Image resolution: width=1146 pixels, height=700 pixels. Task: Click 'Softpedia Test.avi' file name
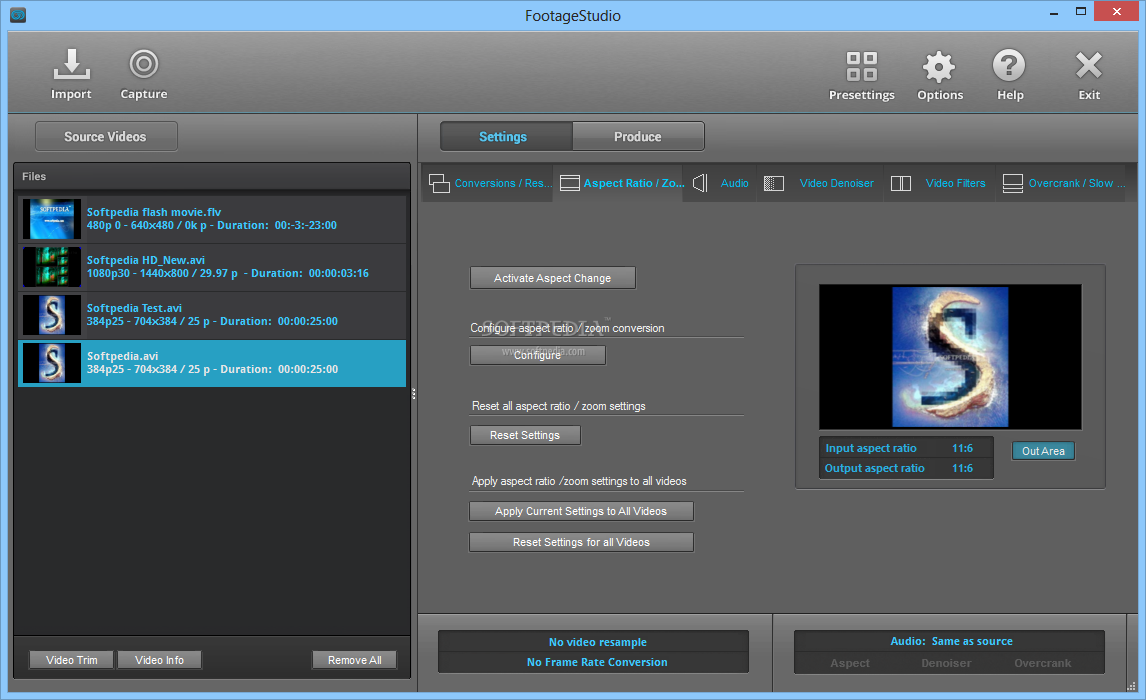tap(134, 308)
